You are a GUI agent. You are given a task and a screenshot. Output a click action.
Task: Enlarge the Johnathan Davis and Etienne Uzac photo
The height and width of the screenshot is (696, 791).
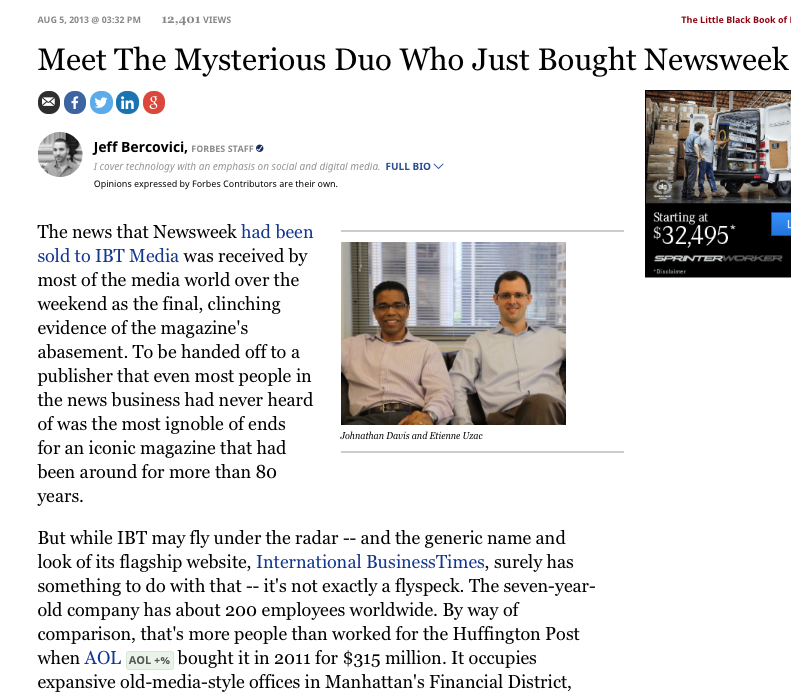(454, 333)
